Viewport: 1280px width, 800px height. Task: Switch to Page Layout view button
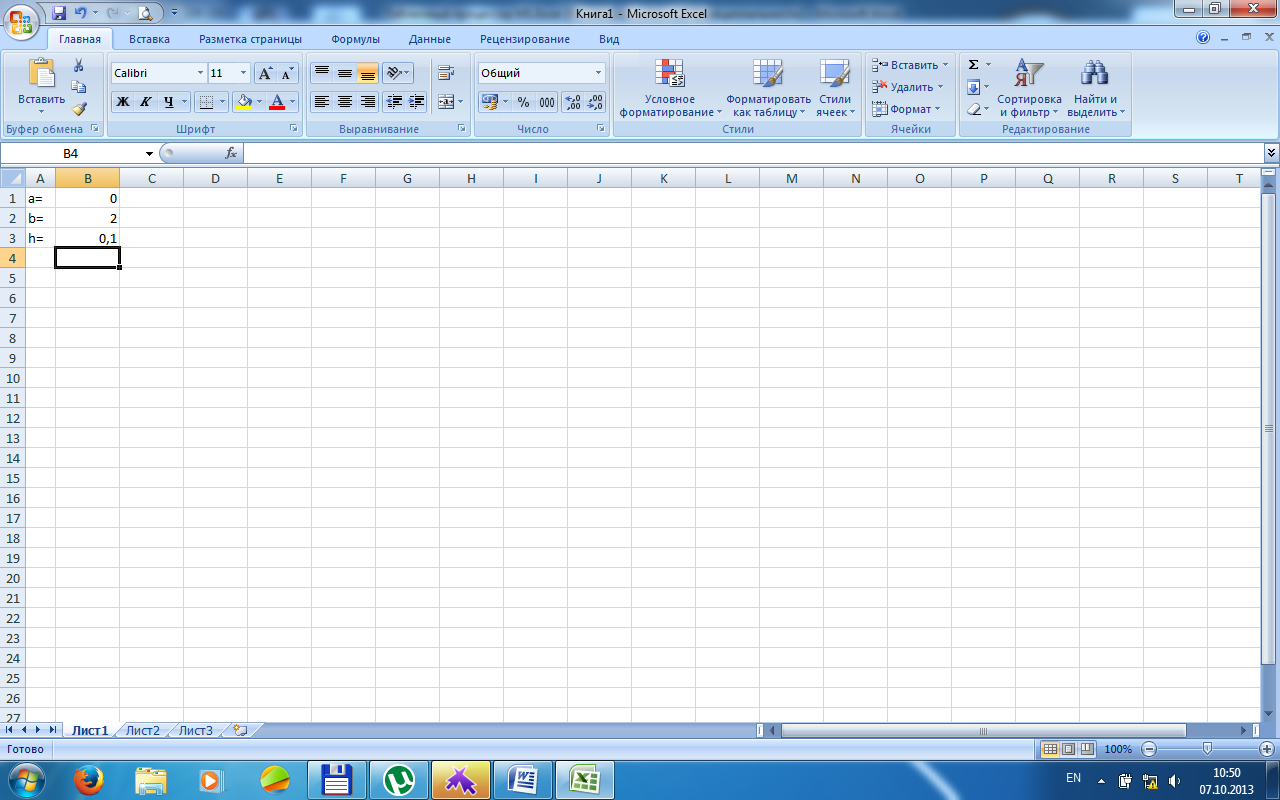(1067, 748)
